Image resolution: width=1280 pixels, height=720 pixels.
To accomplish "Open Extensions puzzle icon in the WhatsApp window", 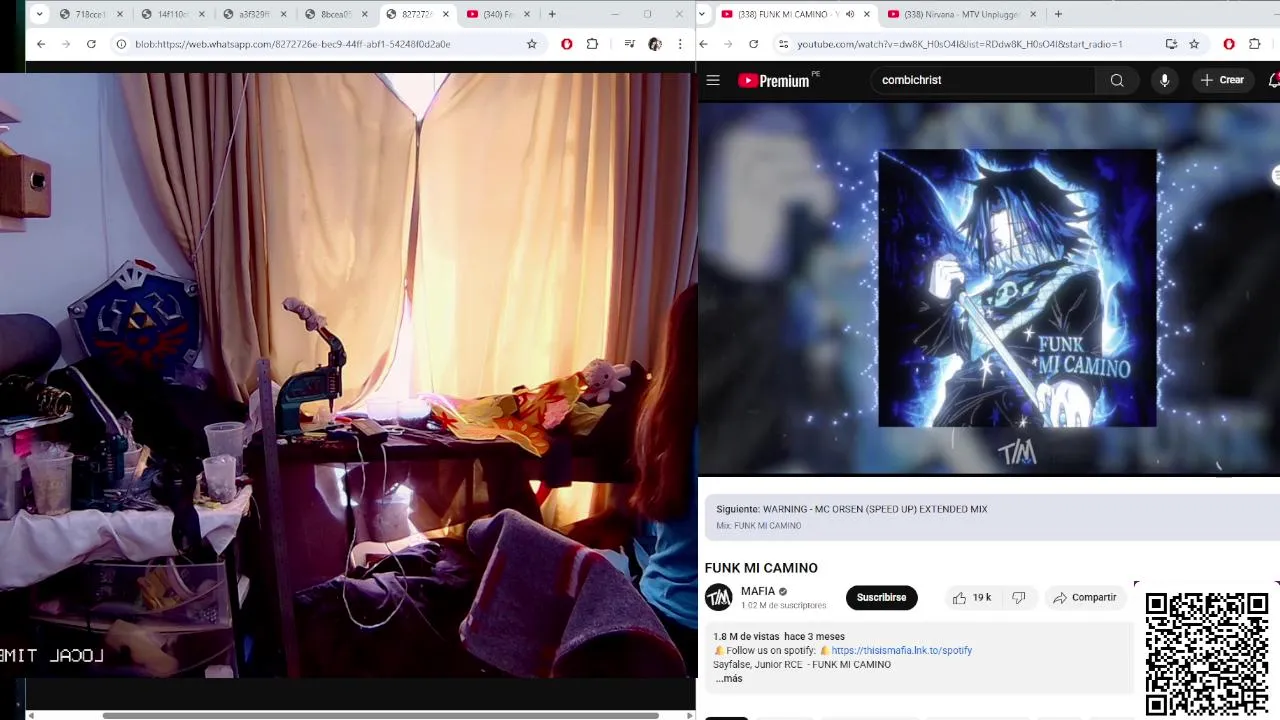I will point(592,44).
